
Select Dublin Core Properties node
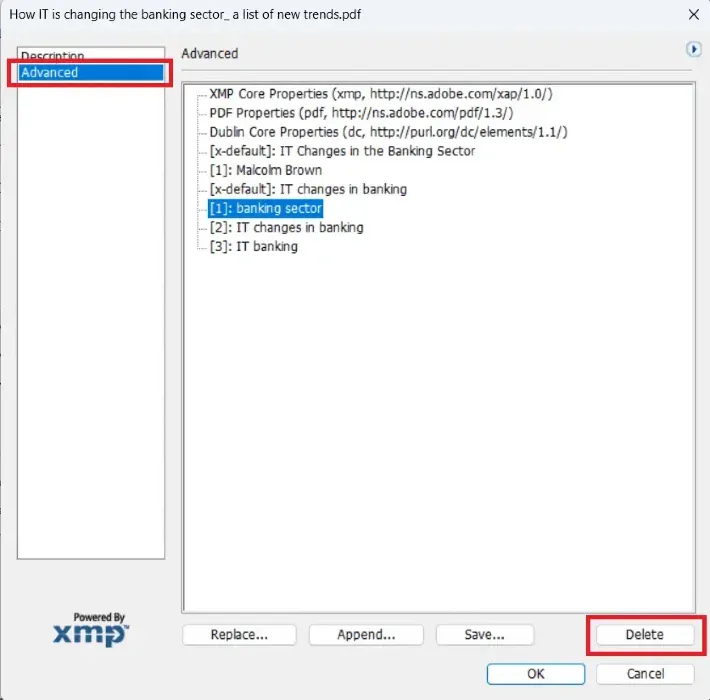[x=388, y=132]
